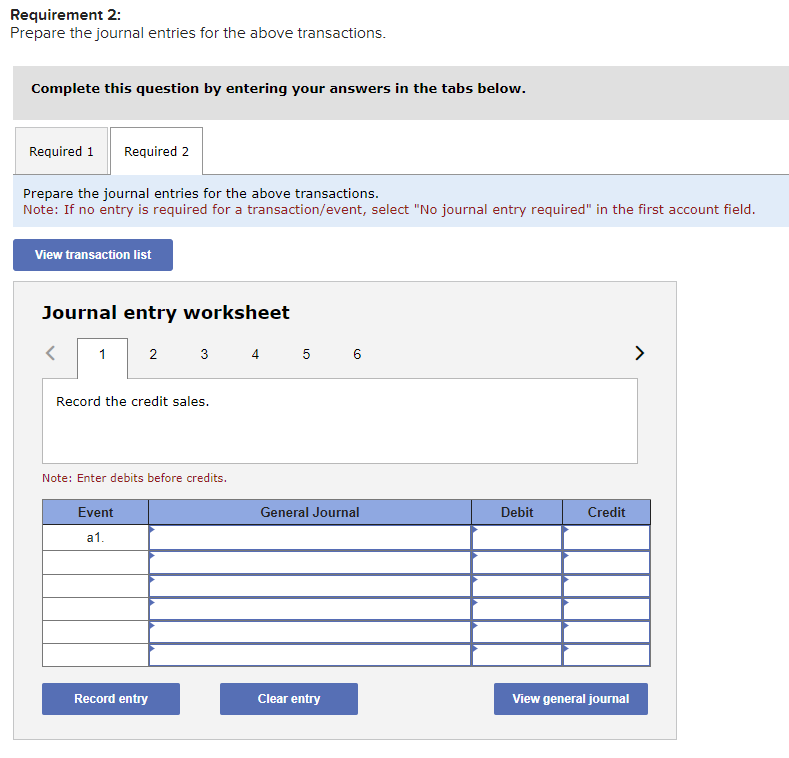Open General Journal account dropdown in second row

point(310,562)
